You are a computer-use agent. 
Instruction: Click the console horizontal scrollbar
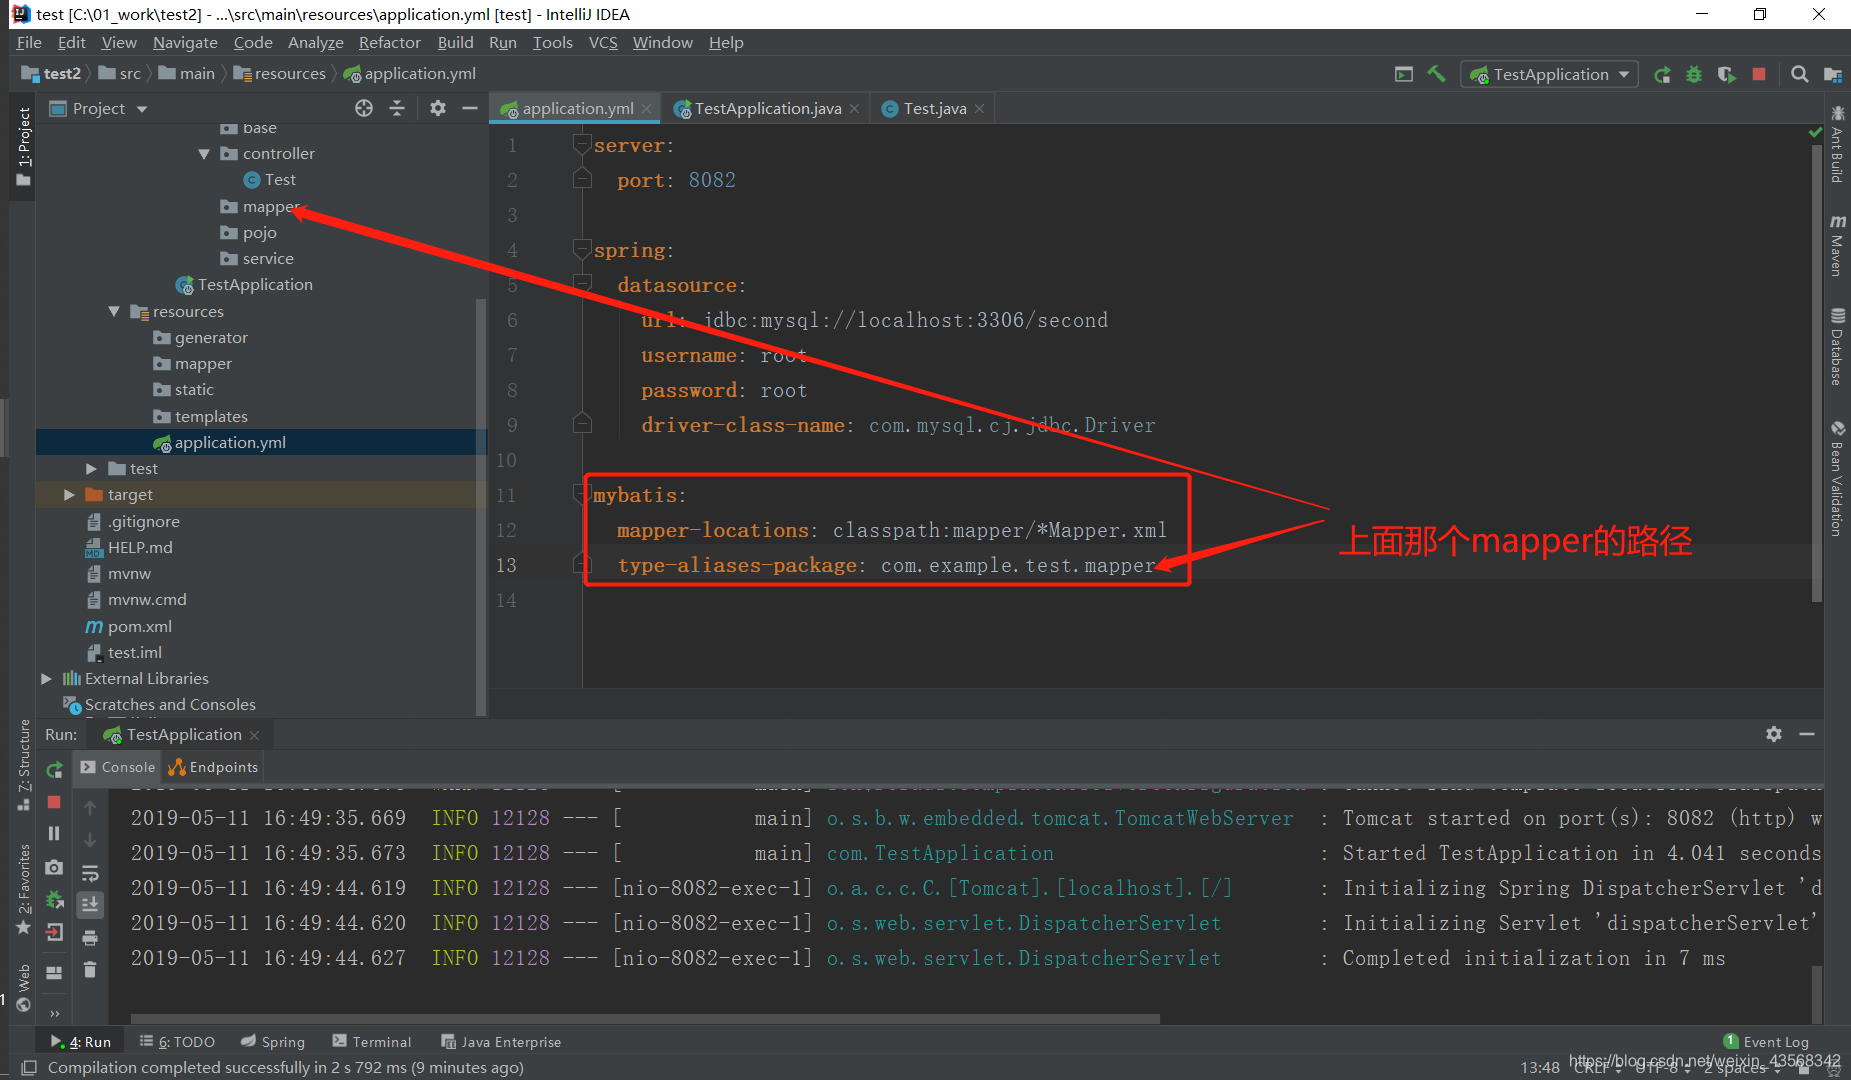tap(645, 1019)
